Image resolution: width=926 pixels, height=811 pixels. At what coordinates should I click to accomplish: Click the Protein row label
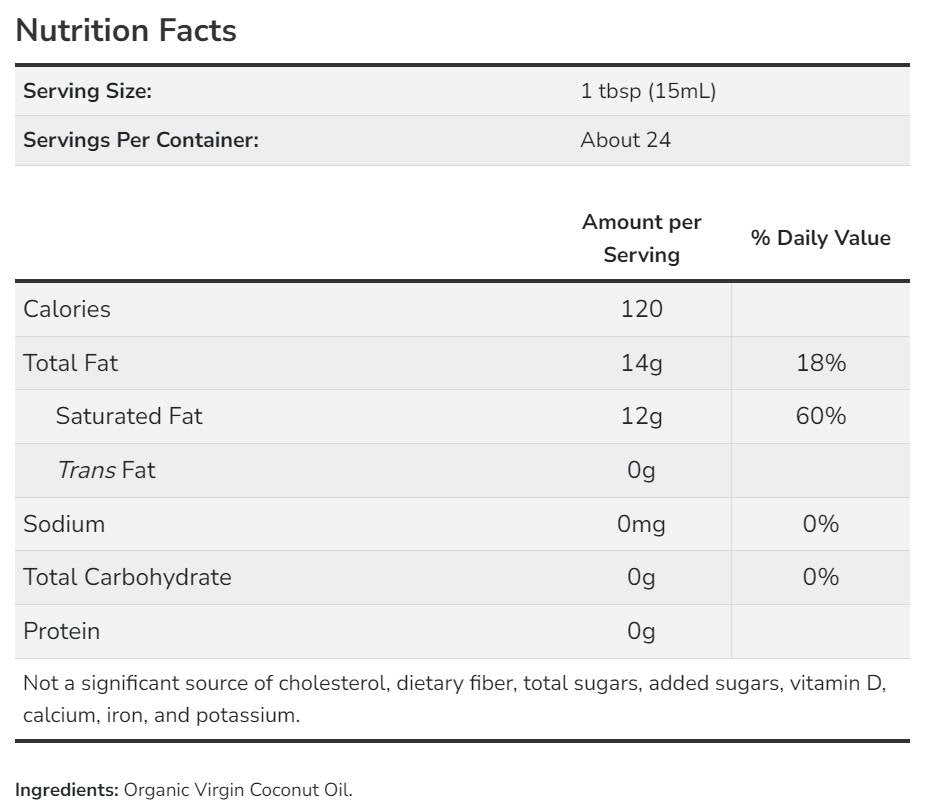click(x=62, y=631)
